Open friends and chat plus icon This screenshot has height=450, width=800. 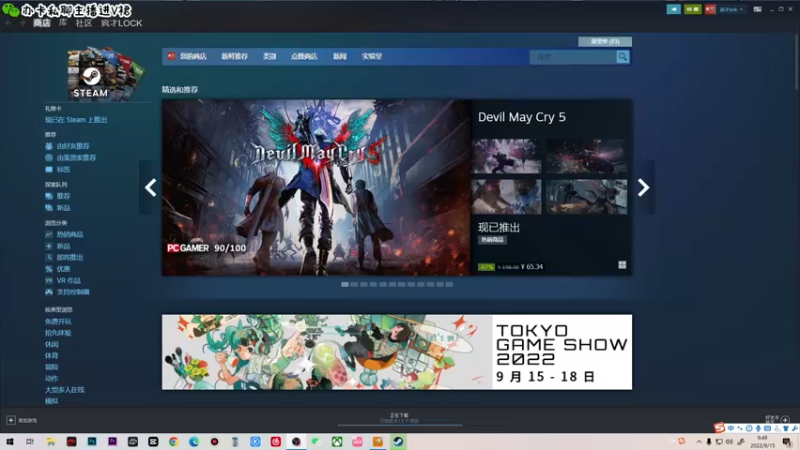[x=785, y=419]
